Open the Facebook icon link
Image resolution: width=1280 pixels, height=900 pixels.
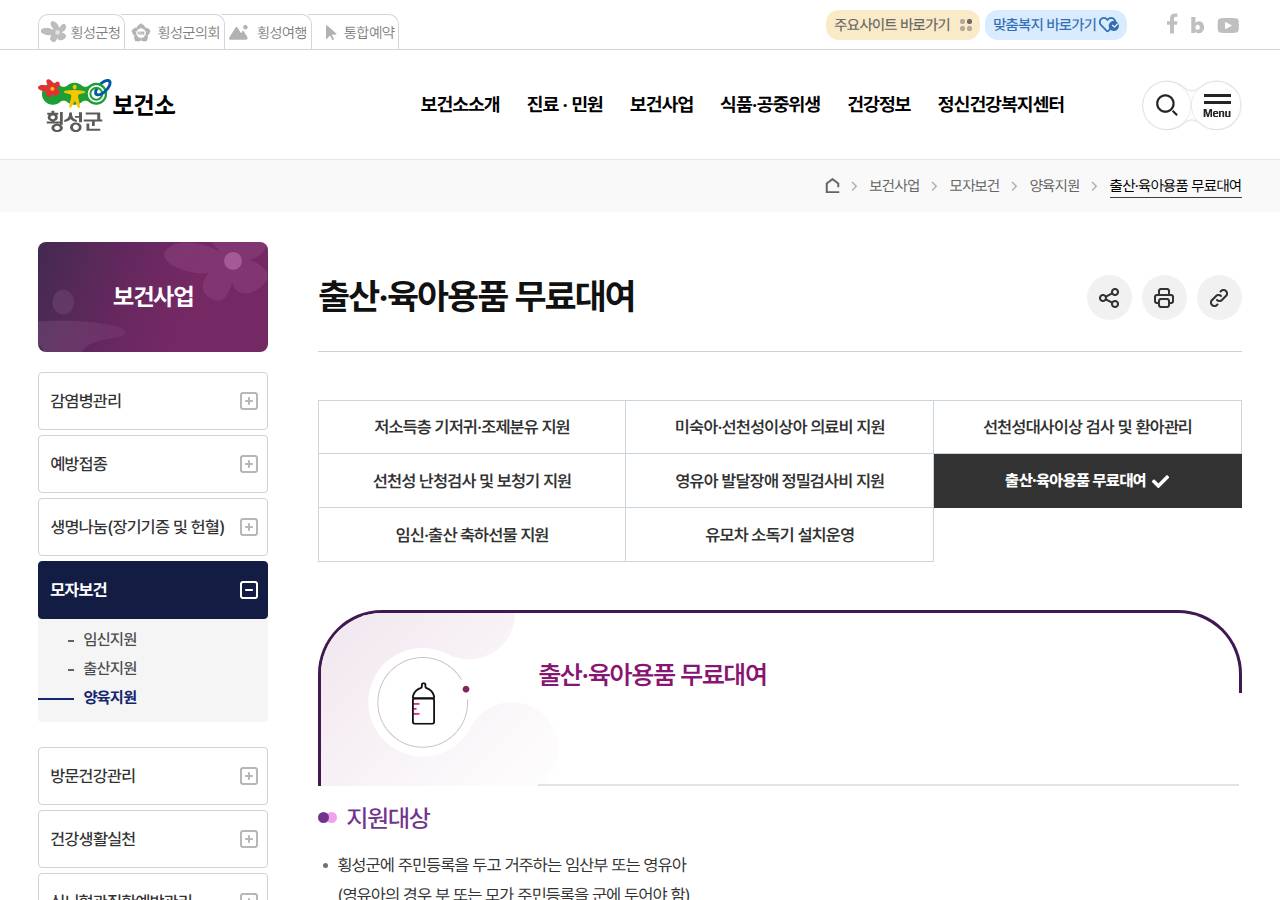click(x=1172, y=24)
